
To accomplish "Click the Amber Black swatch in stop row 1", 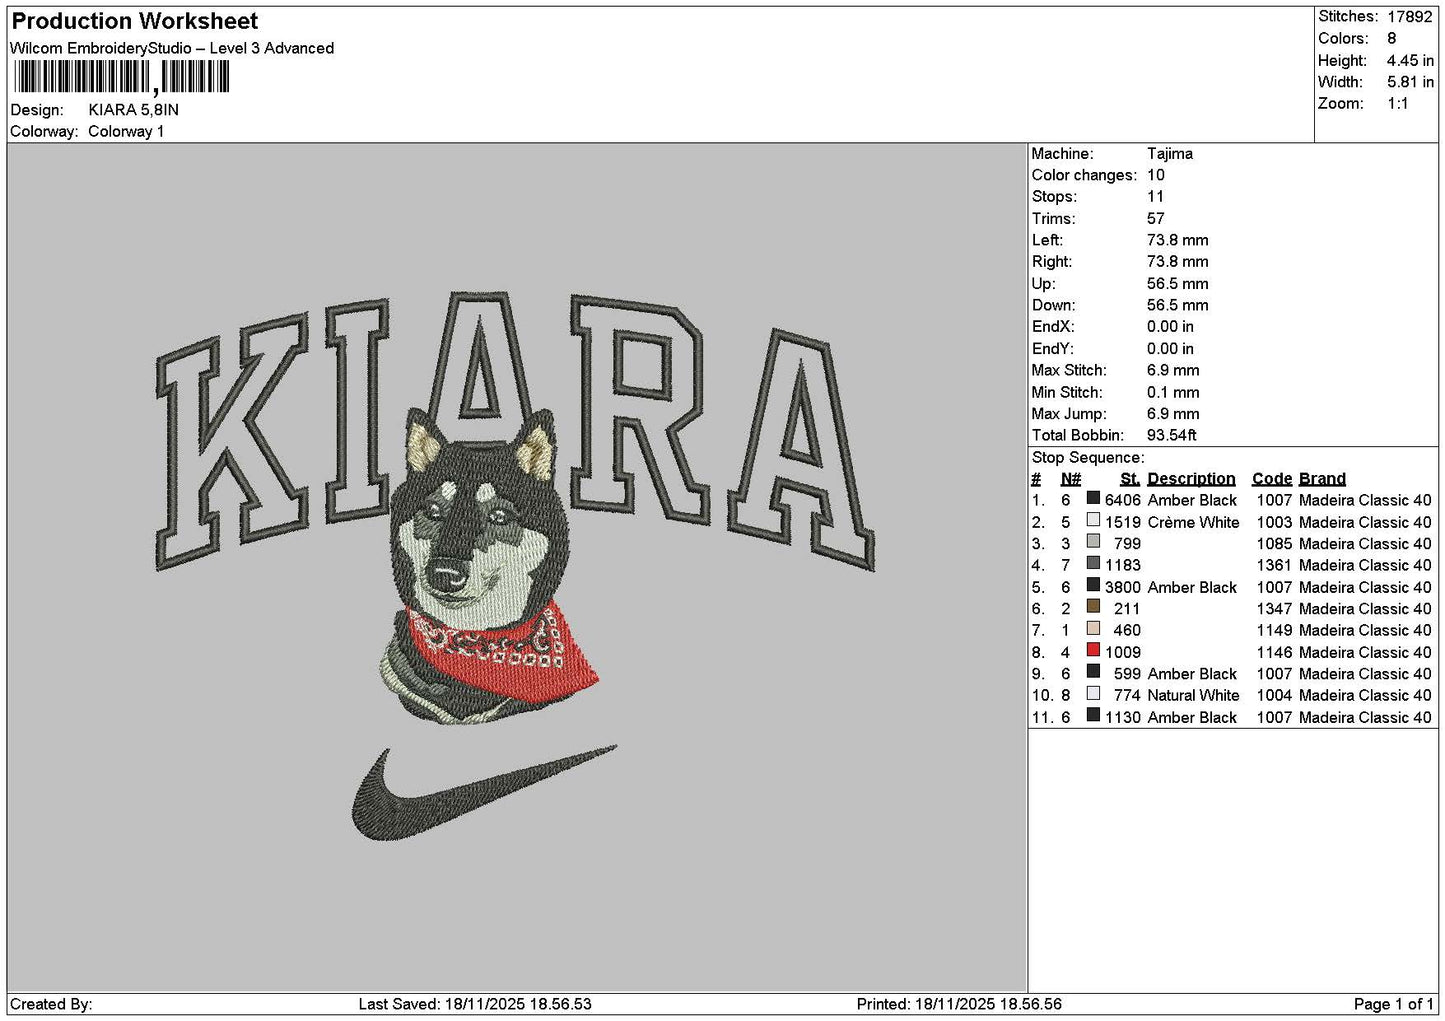I will coord(1093,499).
